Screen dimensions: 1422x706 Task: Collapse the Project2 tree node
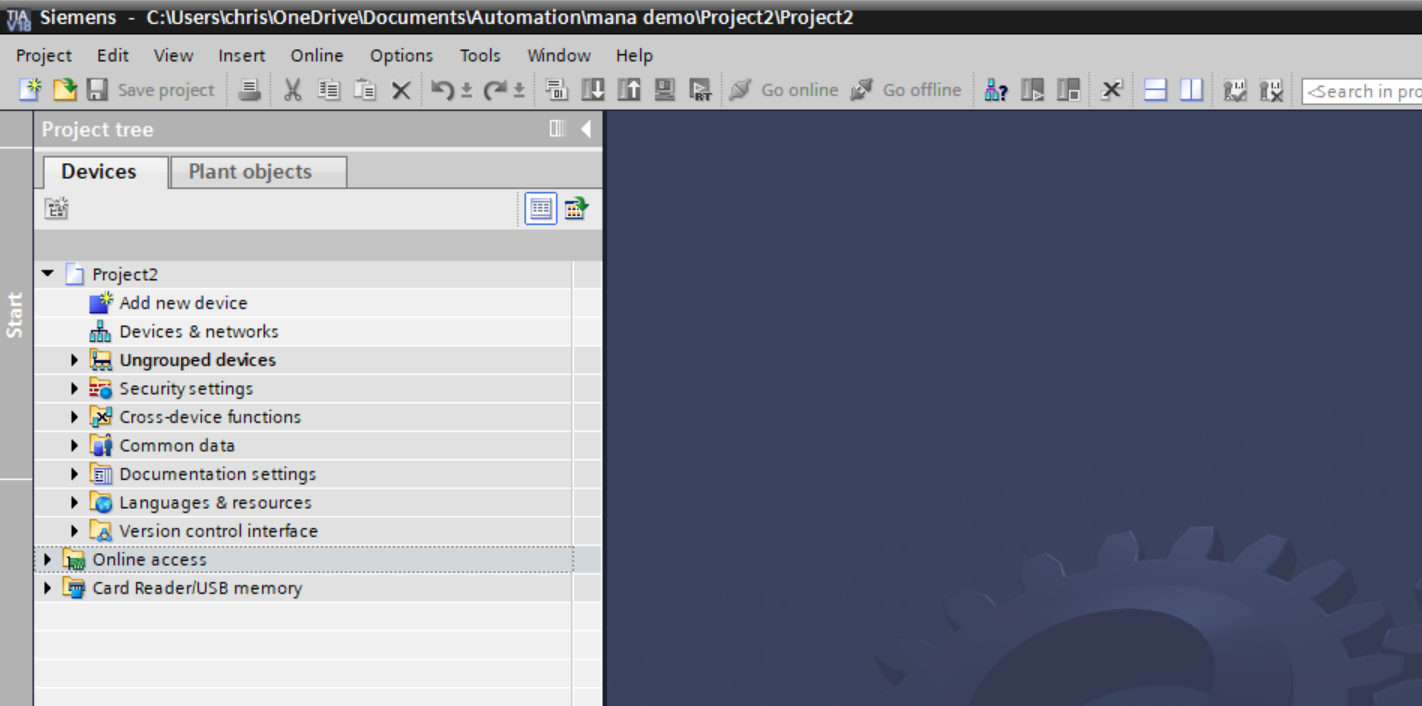coord(48,274)
